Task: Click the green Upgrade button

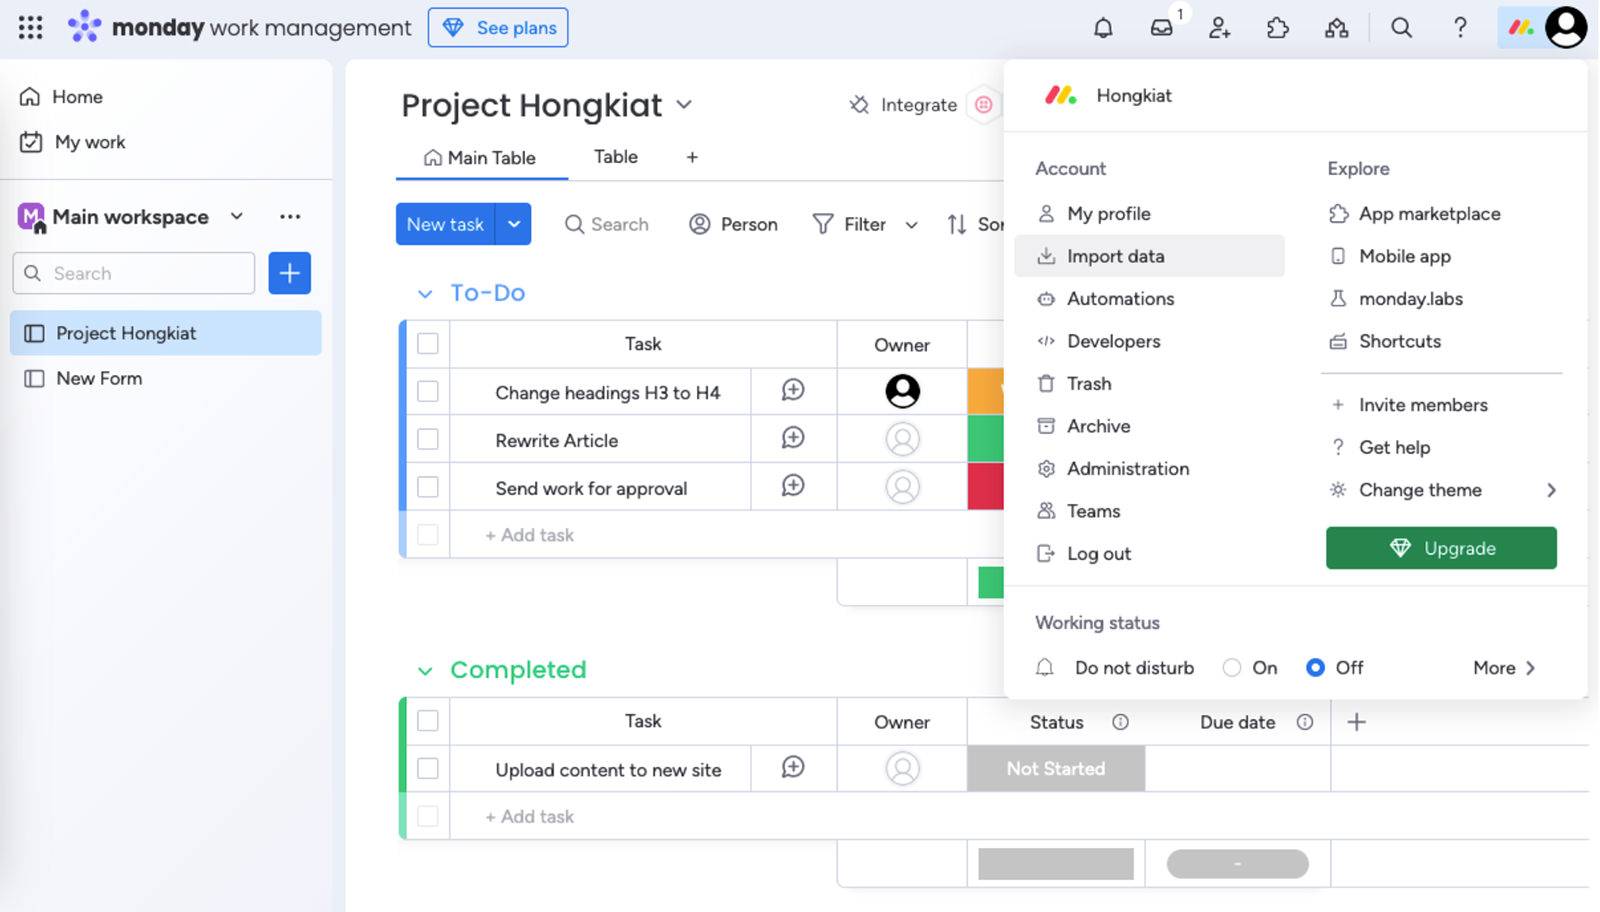Action: coord(1441,548)
